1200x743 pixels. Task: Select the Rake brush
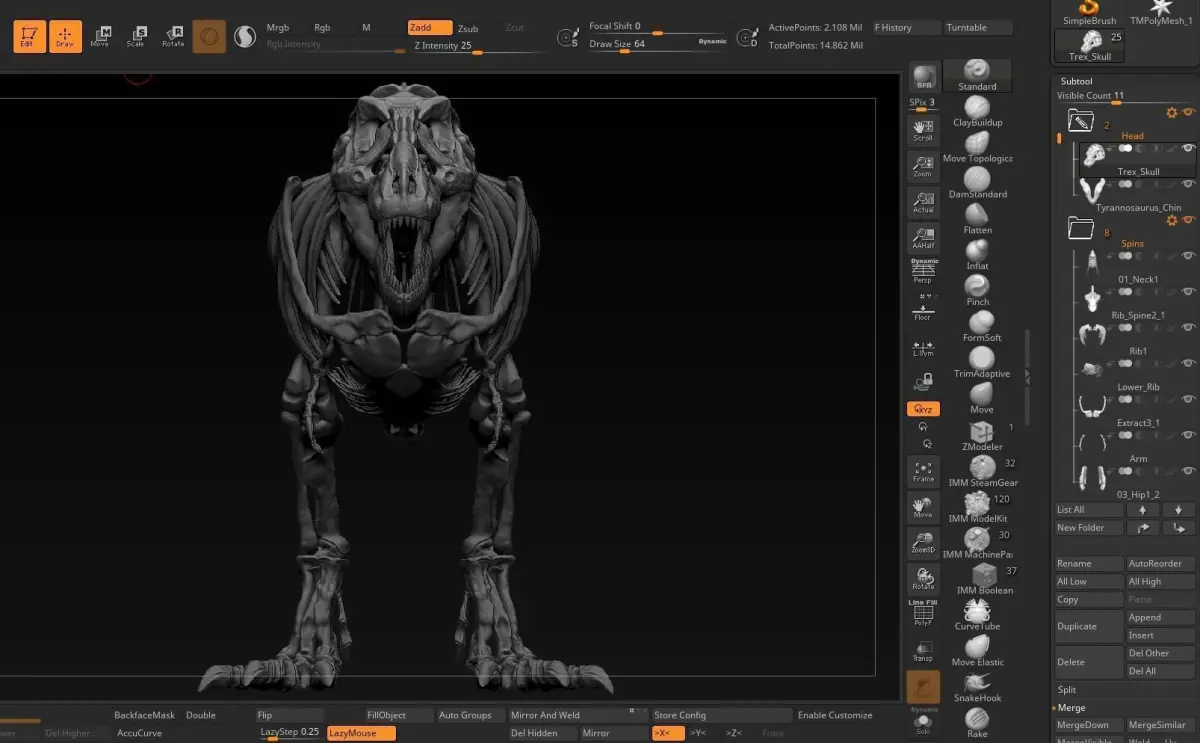(977, 722)
